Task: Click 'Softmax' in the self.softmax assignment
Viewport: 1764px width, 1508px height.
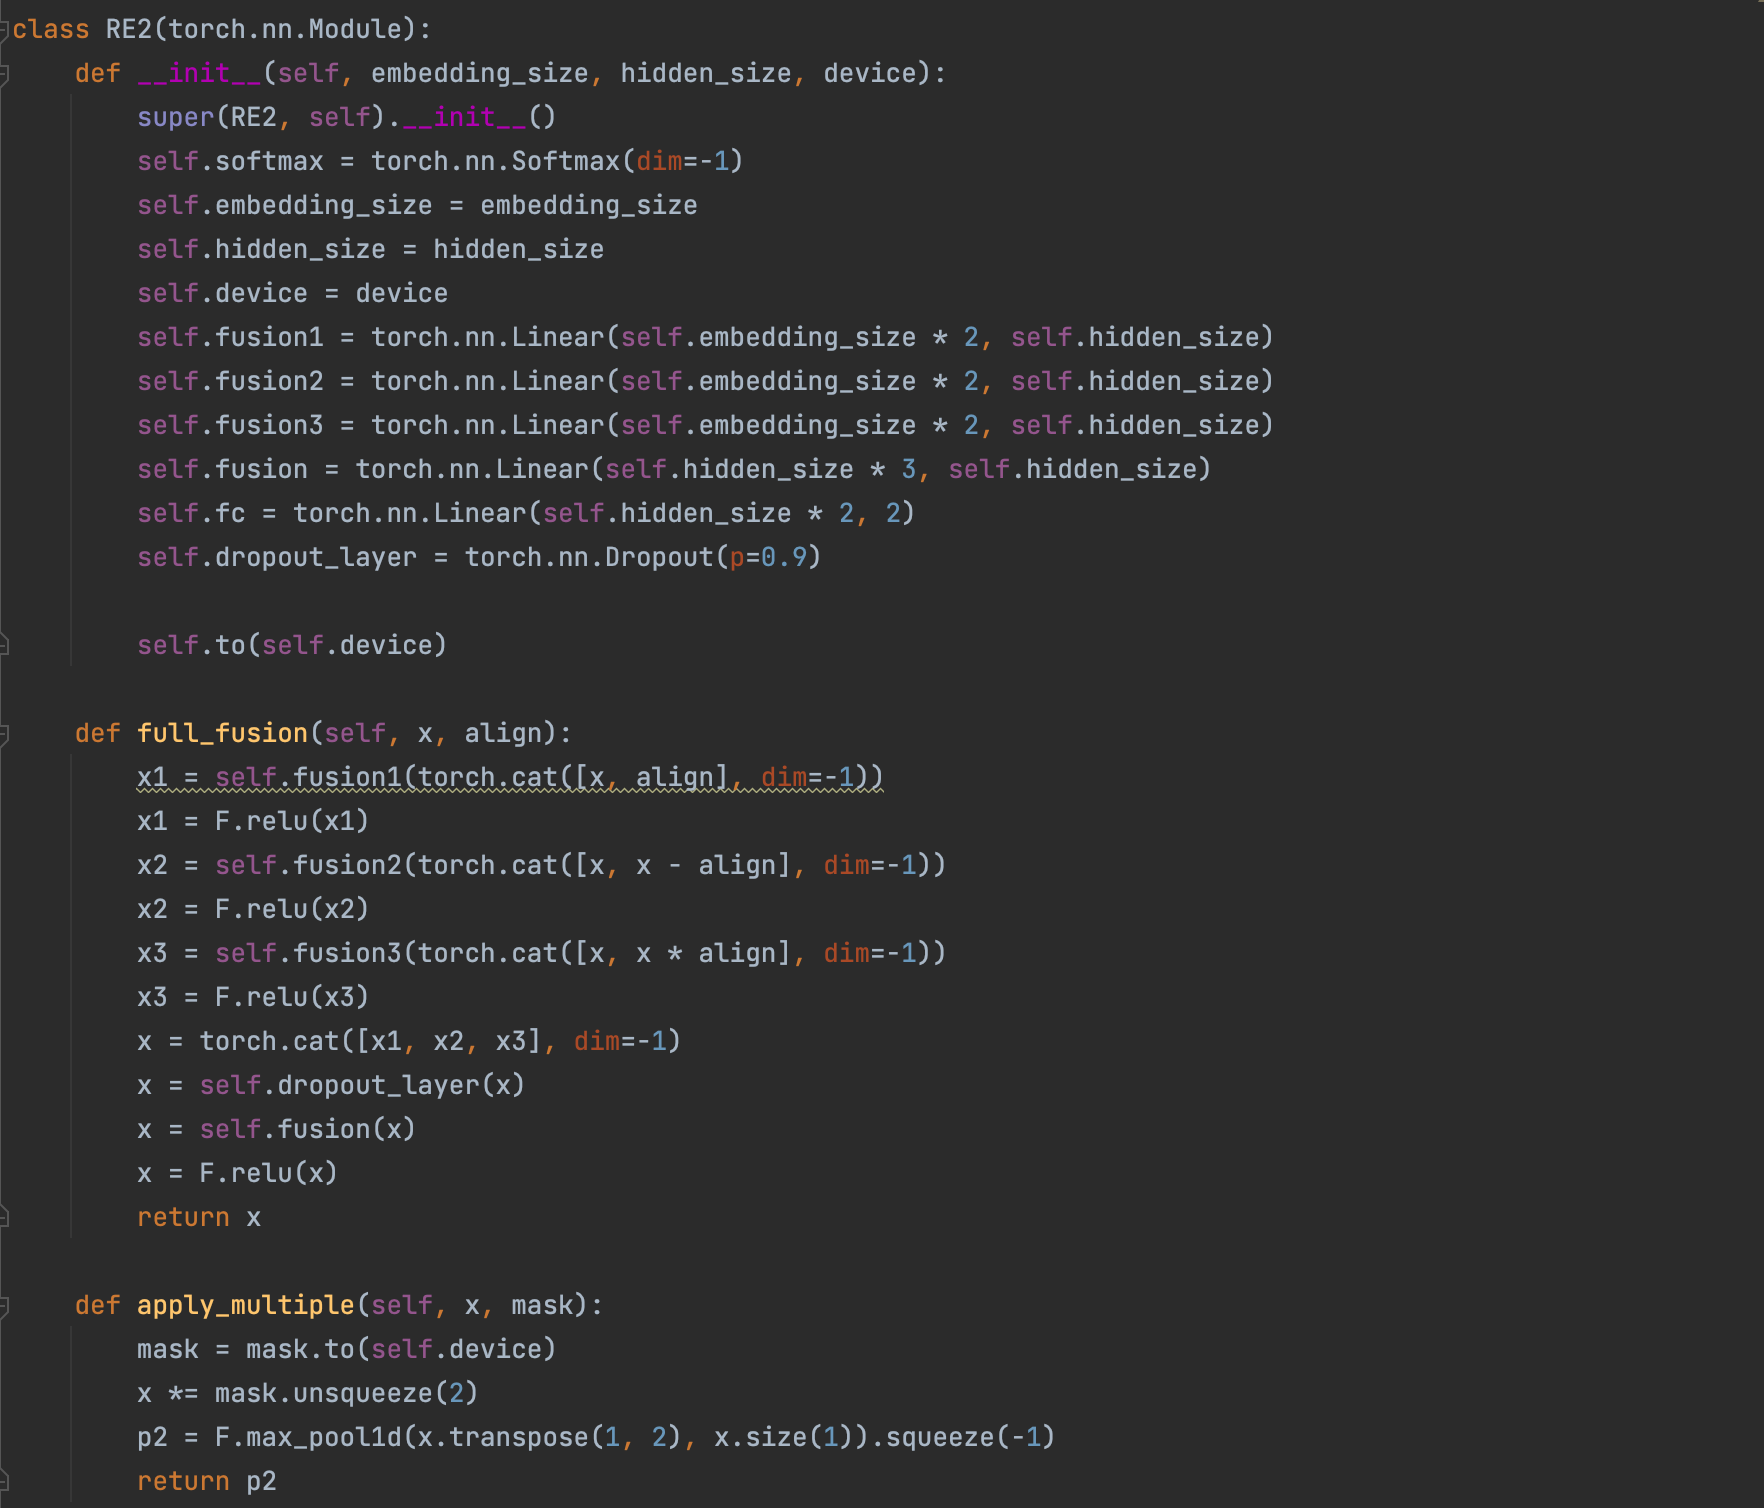Action: 566,161
